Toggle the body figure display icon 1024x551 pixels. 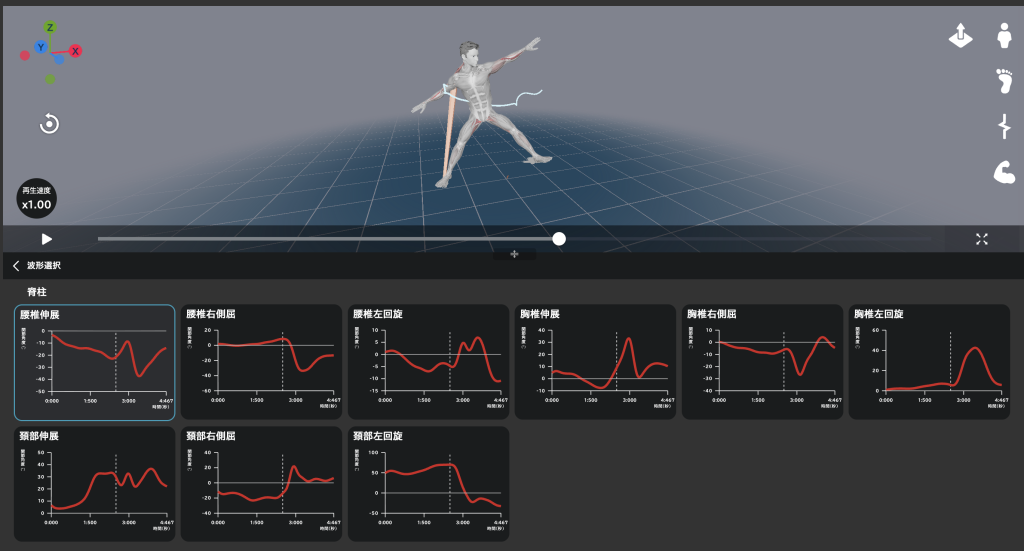tap(1005, 36)
